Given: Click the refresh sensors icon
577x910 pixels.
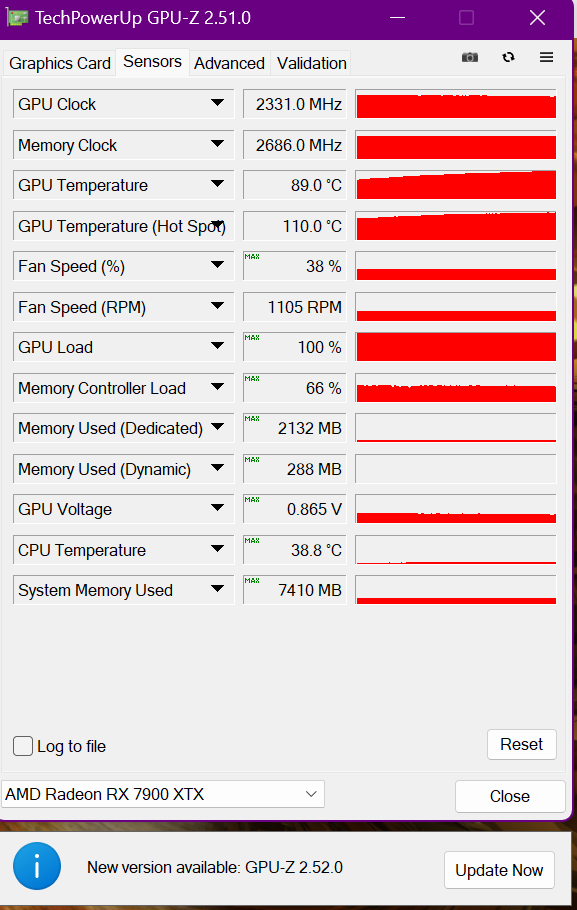Looking at the screenshot, I should pyautogui.click(x=508, y=57).
